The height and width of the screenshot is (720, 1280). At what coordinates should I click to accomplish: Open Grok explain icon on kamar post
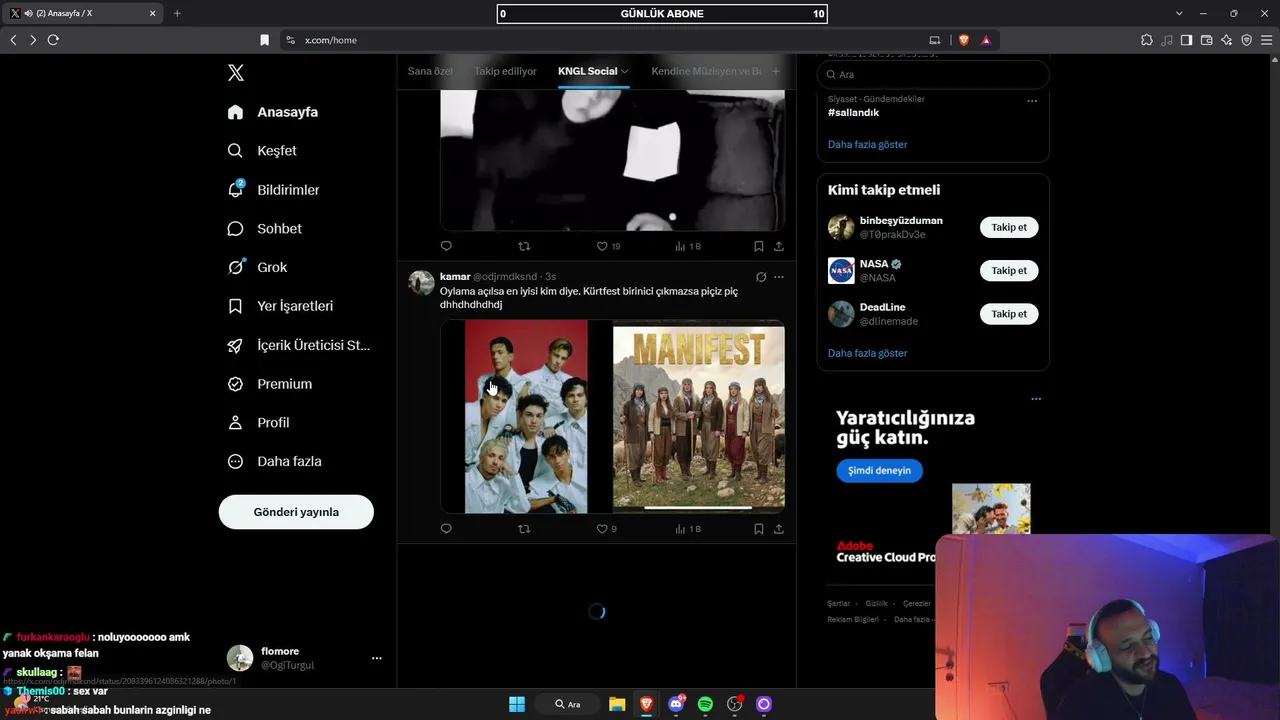[x=761, y=277]
